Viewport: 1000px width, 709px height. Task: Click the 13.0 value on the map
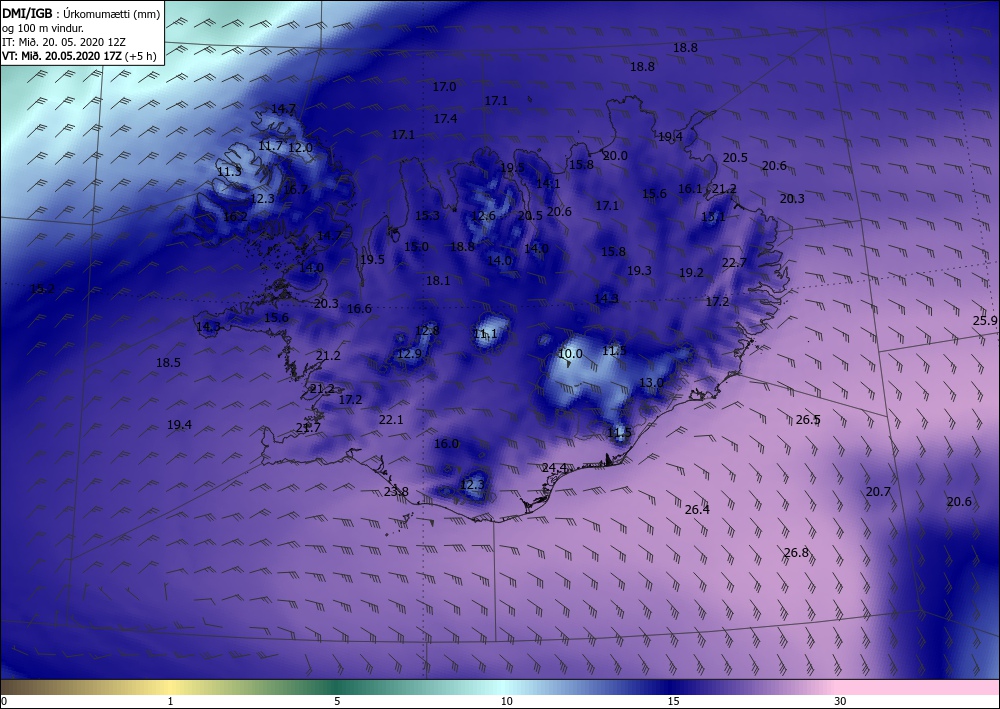[651, 383]
